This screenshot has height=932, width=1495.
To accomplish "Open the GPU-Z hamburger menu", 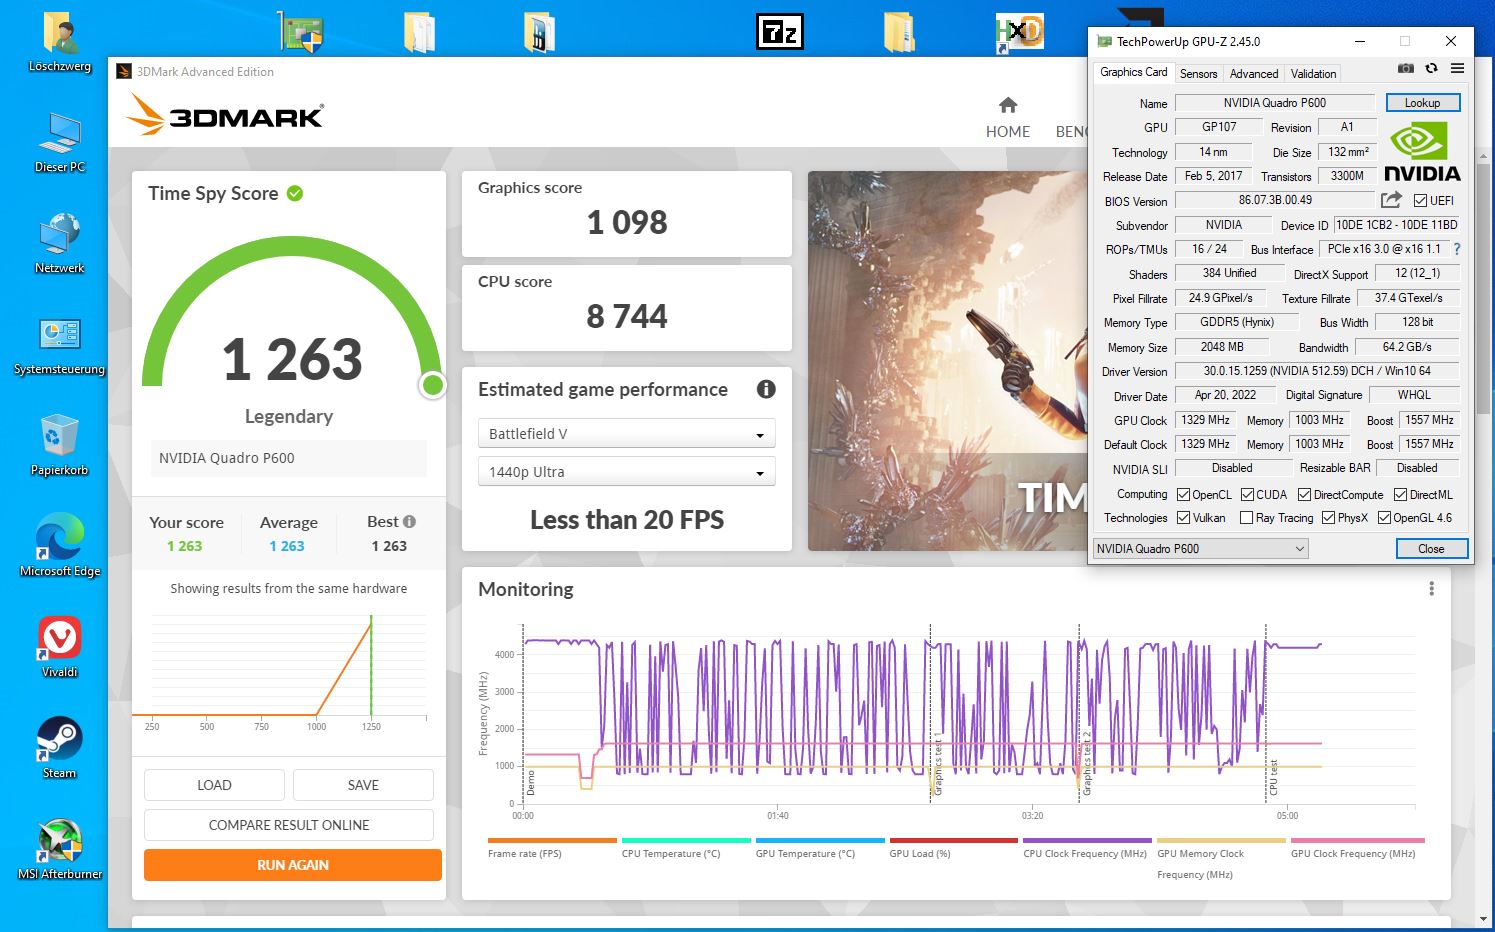I will (1457, 68).
